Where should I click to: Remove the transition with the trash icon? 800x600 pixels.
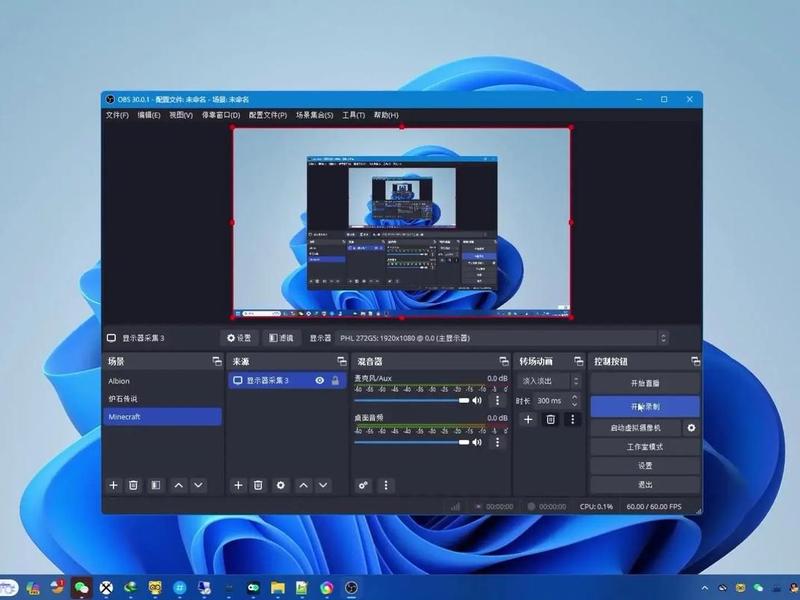pyautogui.click(x=551, y=419)
